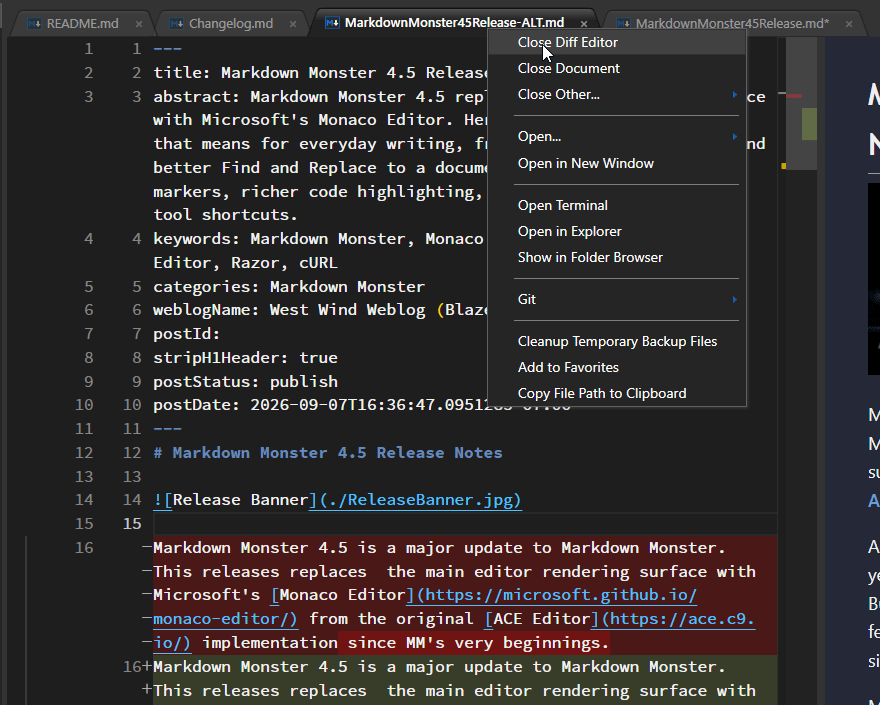Viewport: 880px width, 705px height.
Task: Expand the Git submenu arrow
Action: [x=735, y=299]
